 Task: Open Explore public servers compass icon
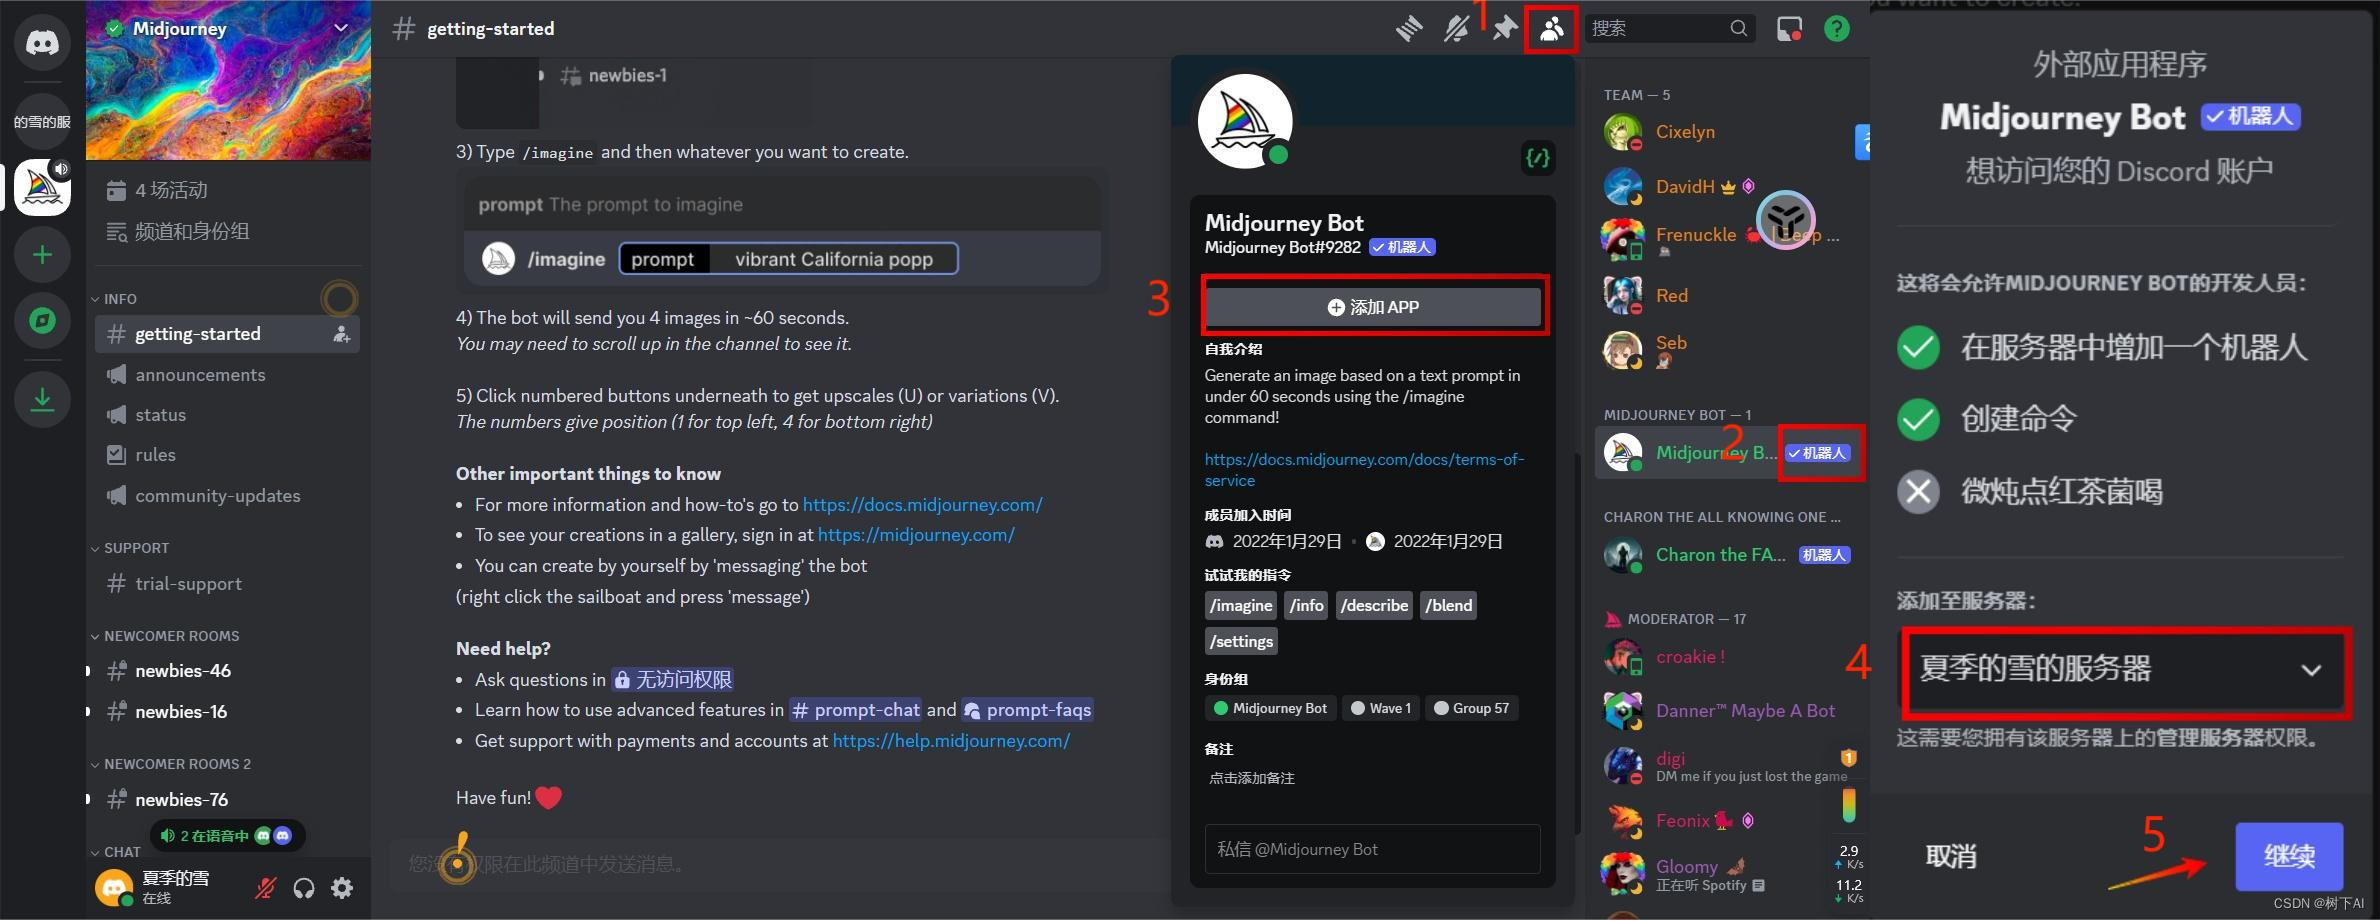point(42,321)
